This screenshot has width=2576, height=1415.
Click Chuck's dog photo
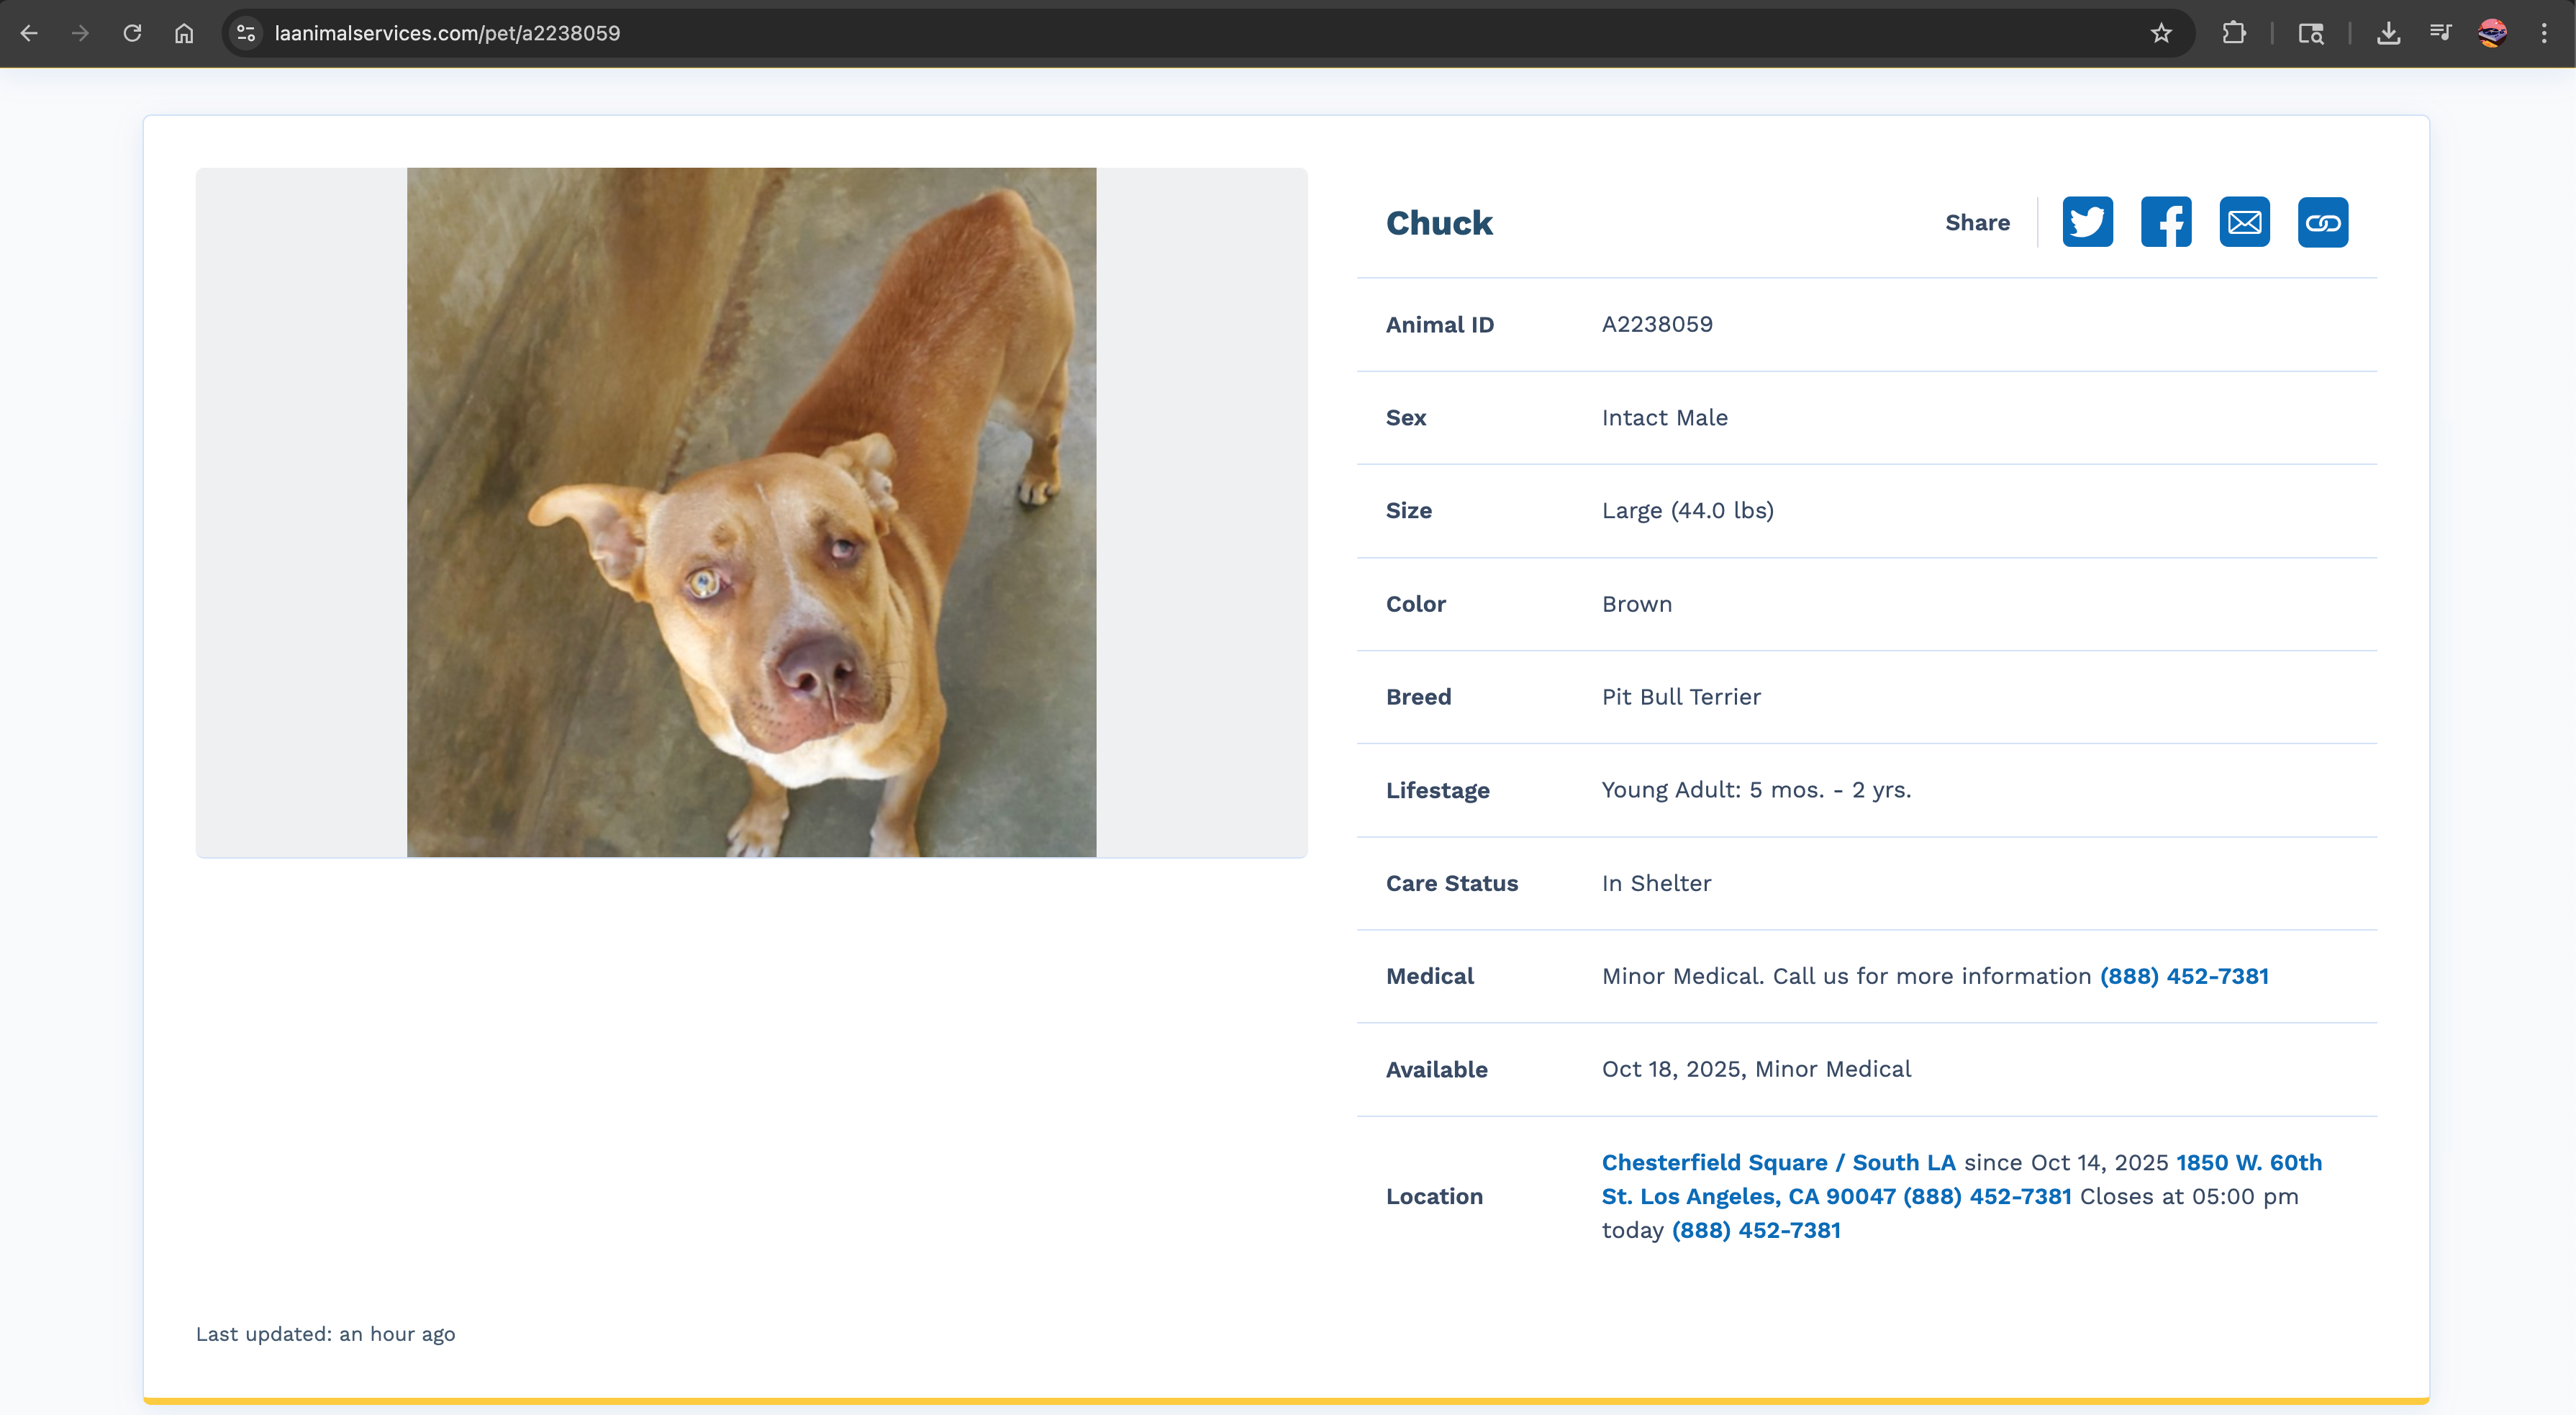tap(751, 512)
